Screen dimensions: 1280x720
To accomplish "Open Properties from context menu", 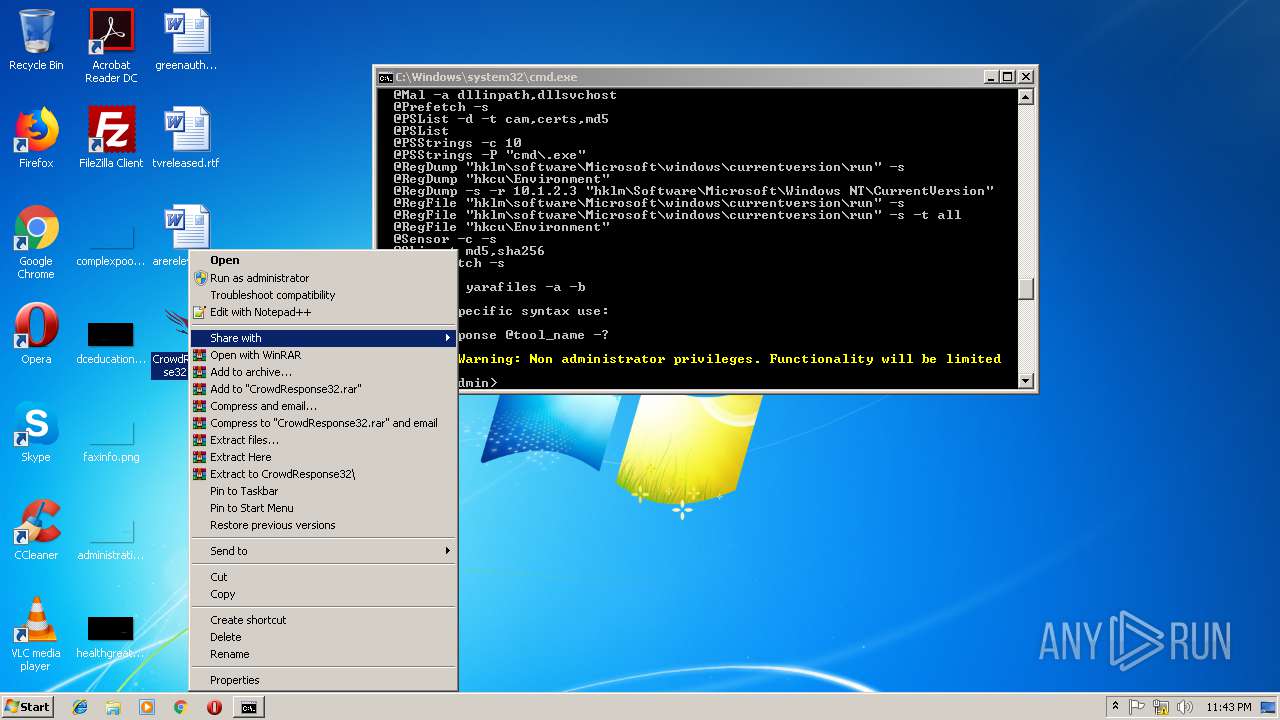I will tap(324, 680).
